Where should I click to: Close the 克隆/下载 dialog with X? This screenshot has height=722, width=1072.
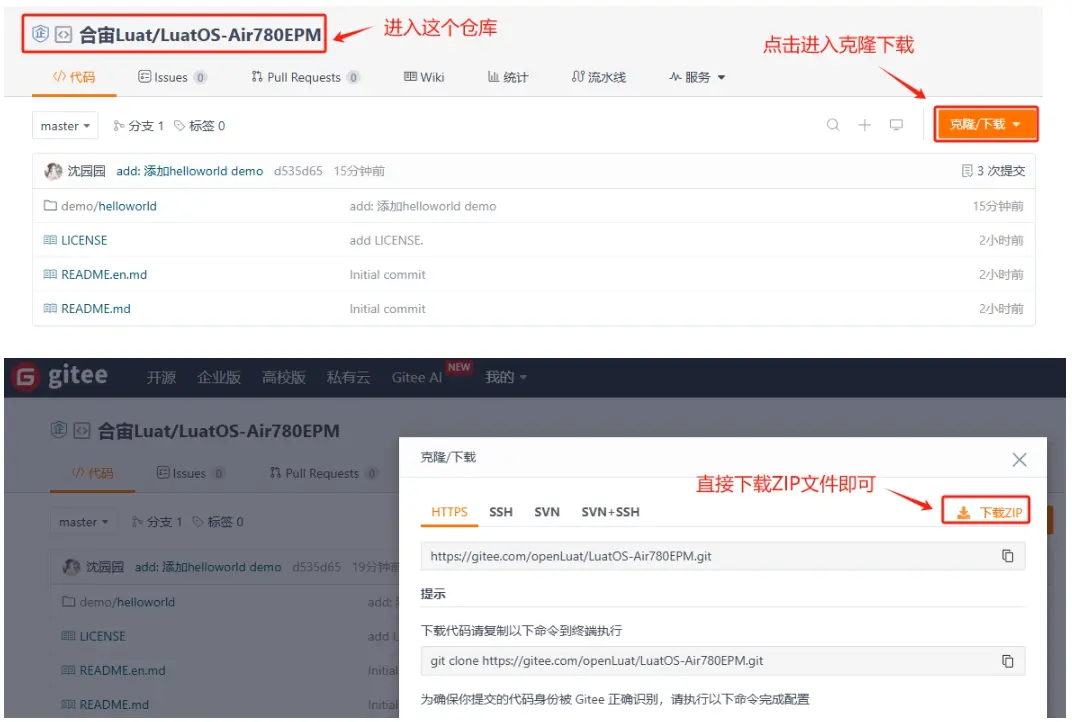coord(1019,459)
